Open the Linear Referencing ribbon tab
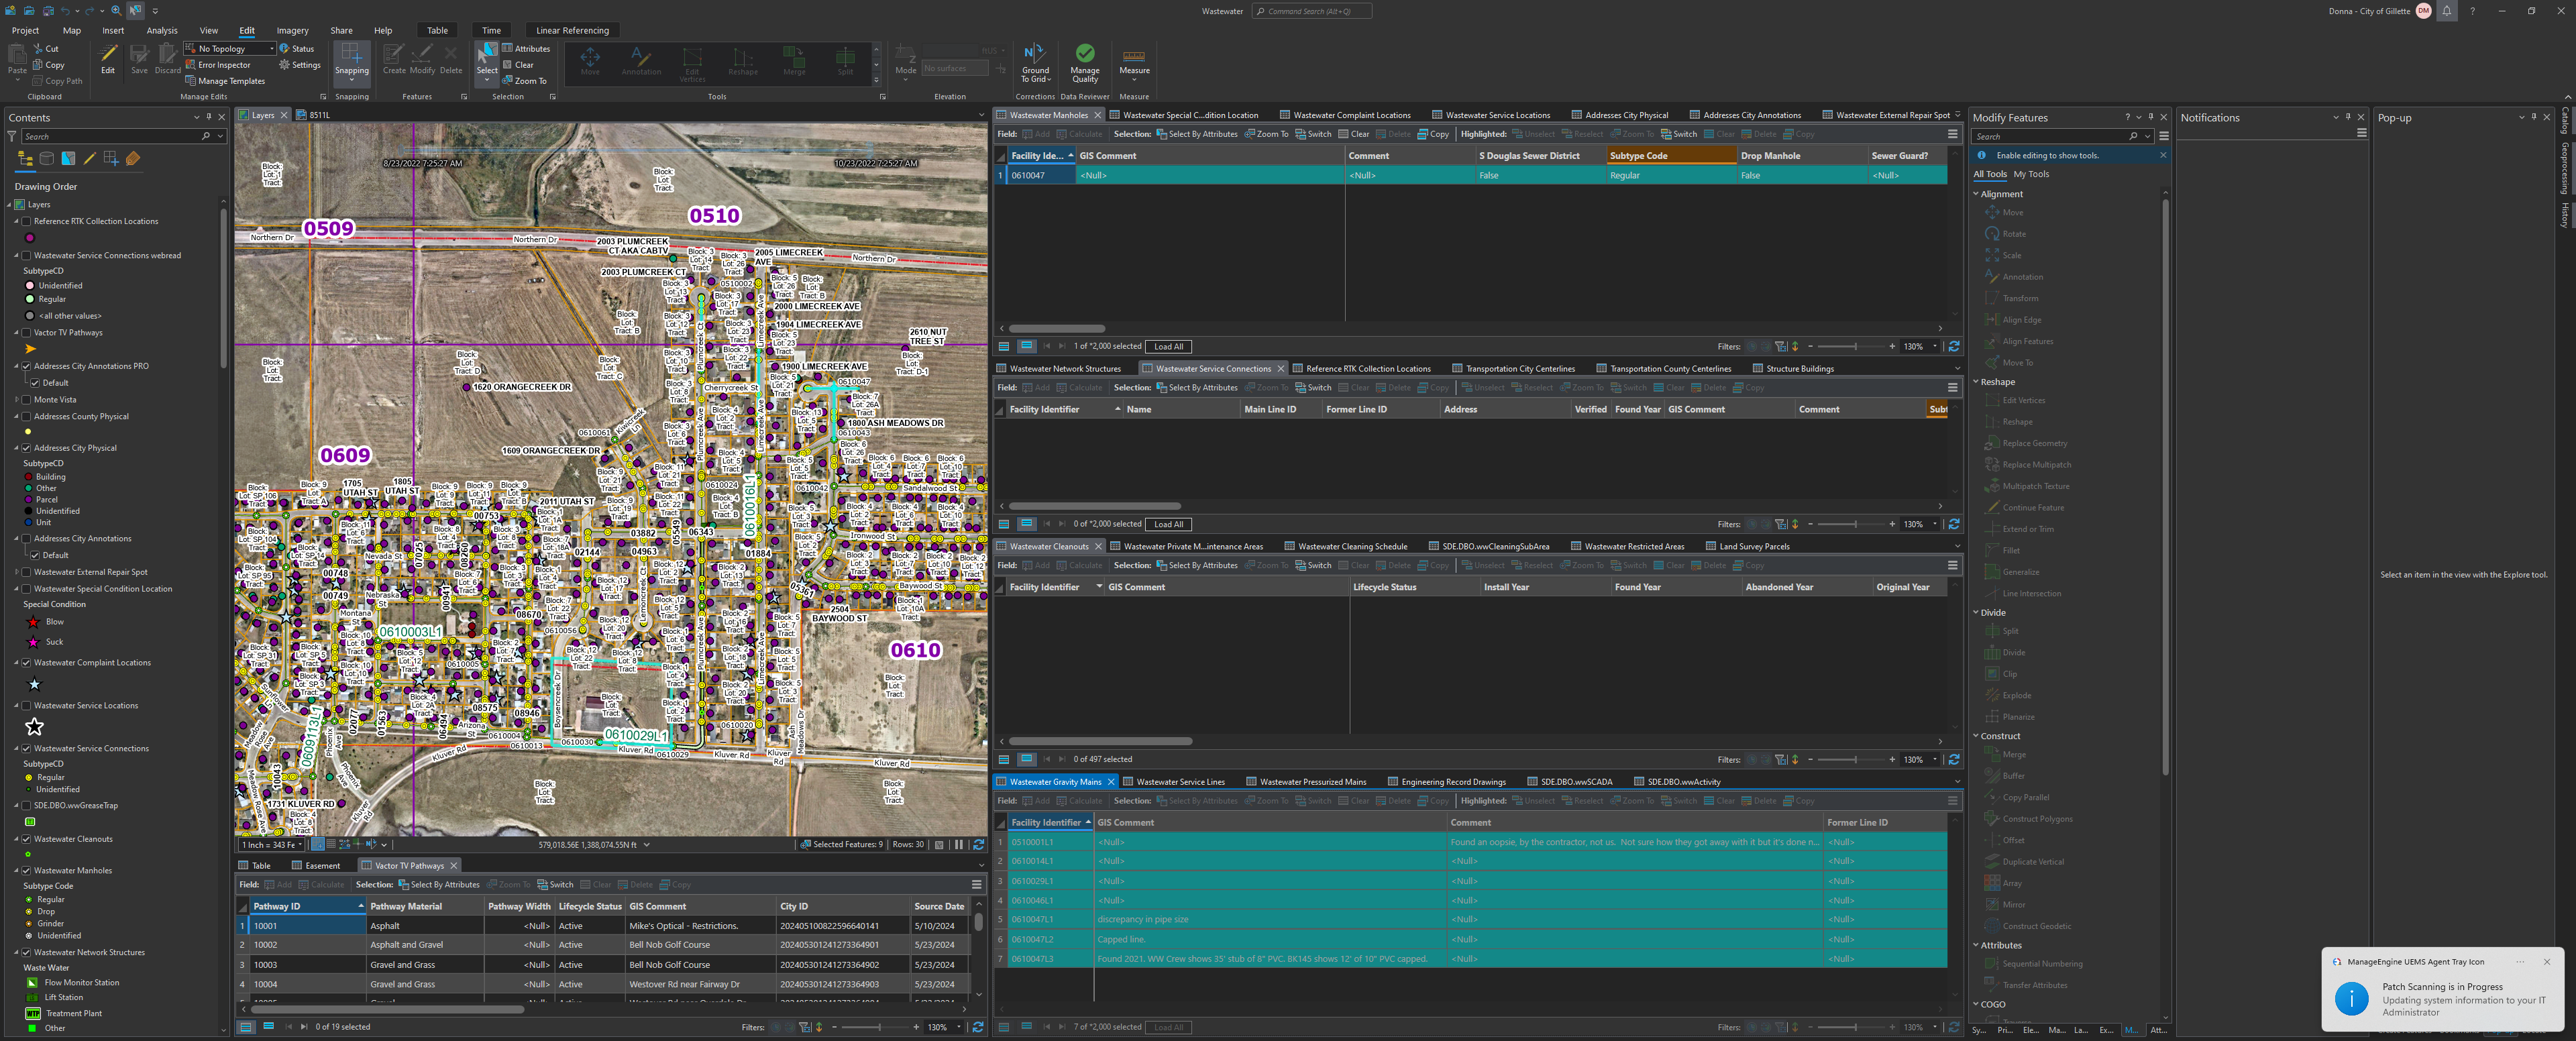This screenshot has width=2576, height=1041. click(x=572, y=31)
